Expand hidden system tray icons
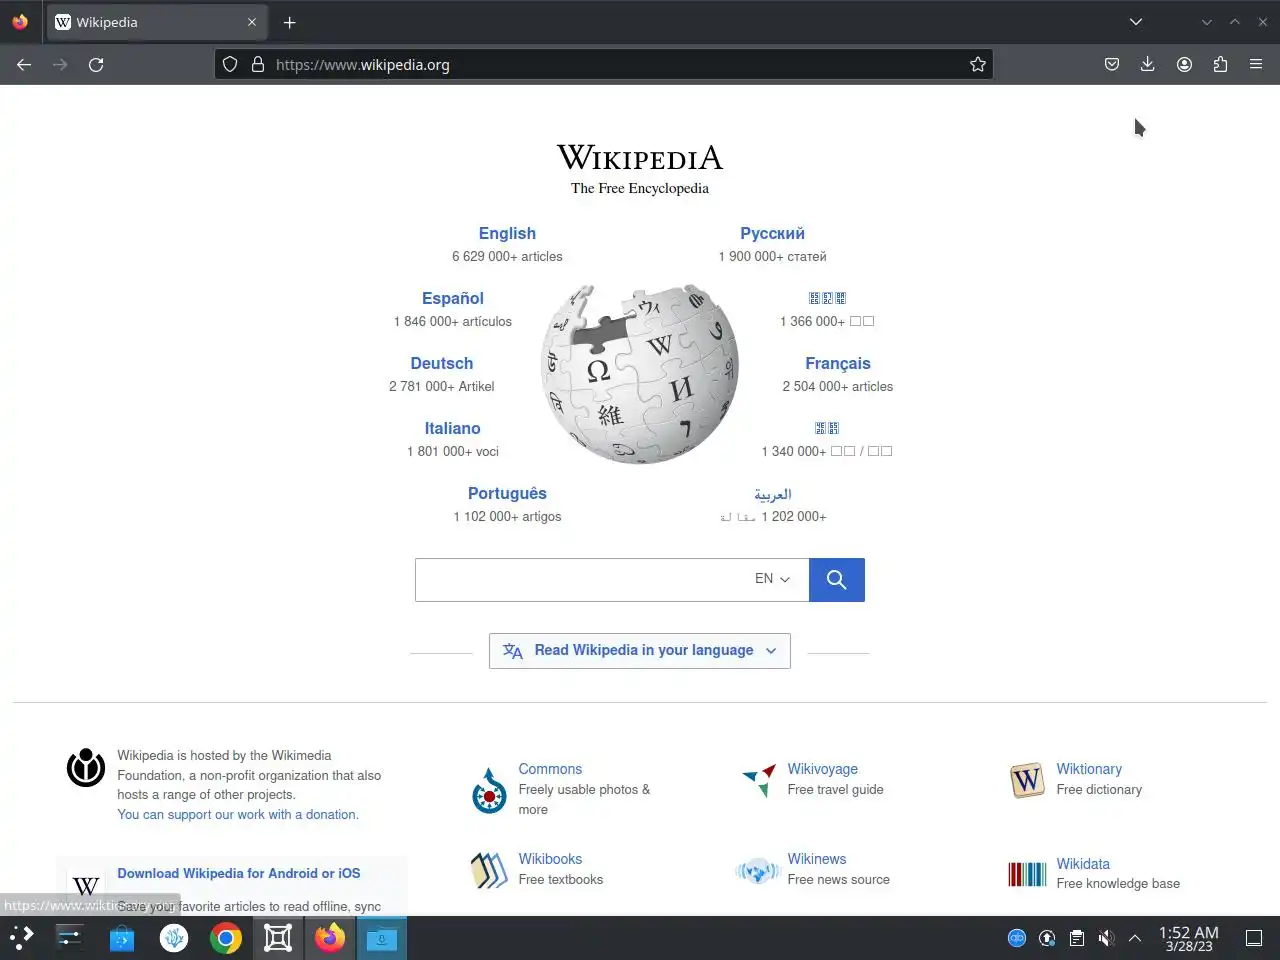Viewport: 1280px width, 960px height. 1135,938
